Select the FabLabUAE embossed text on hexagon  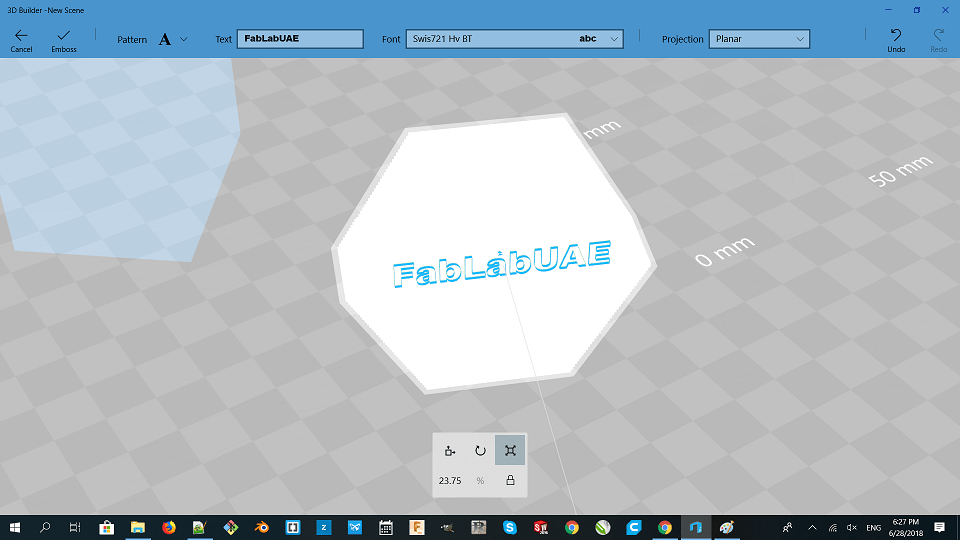[x=501, y=264]
